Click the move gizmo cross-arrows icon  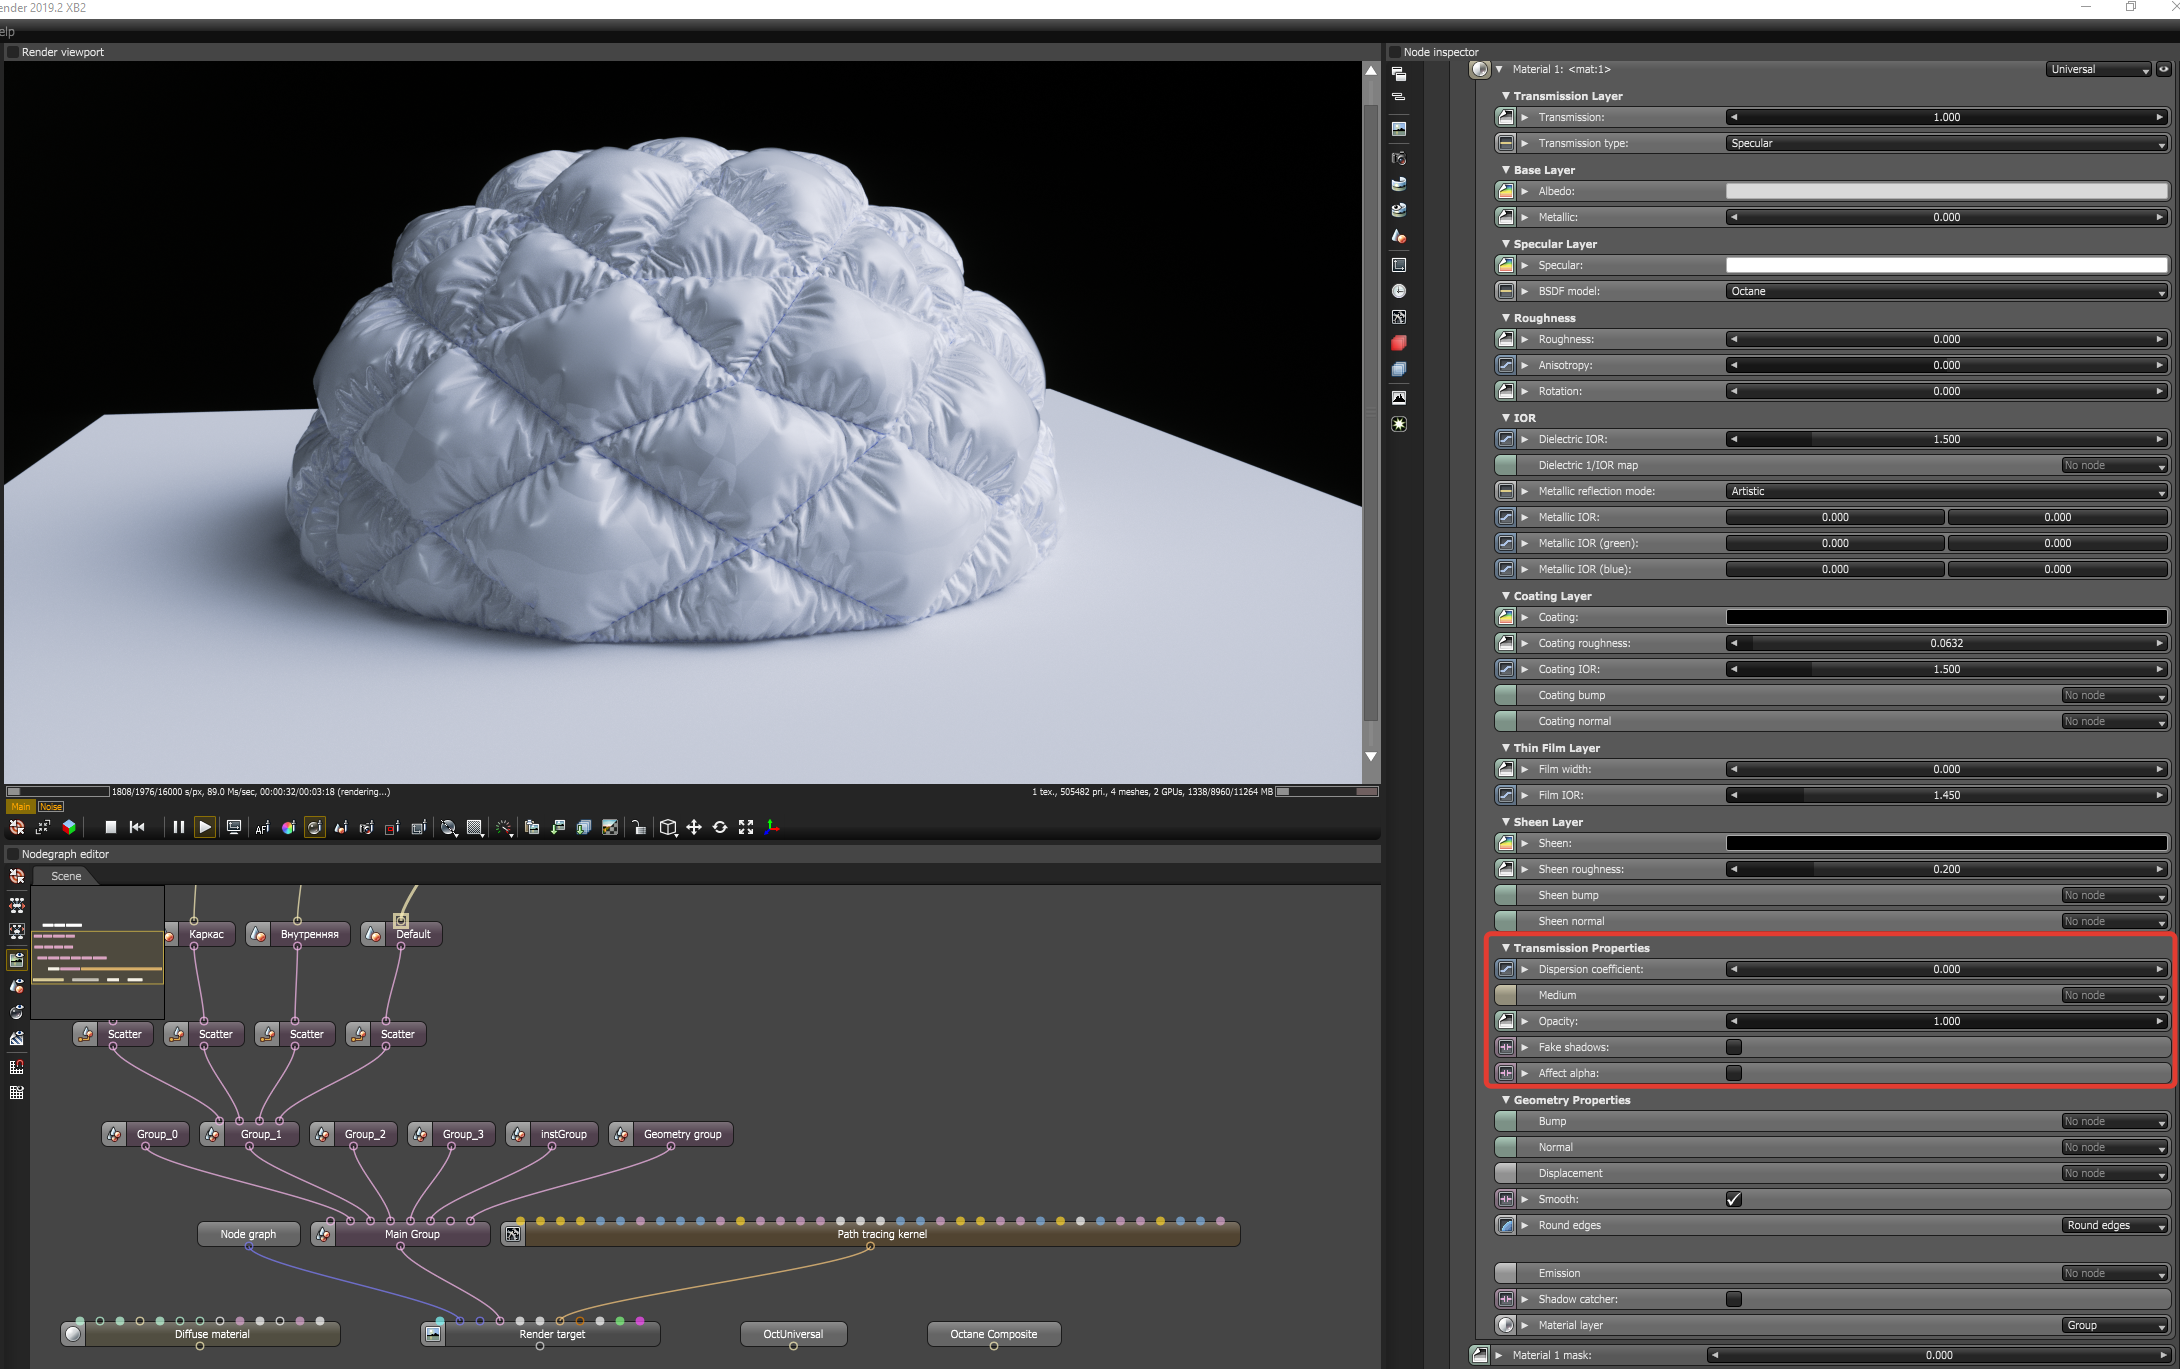point(694,827)
